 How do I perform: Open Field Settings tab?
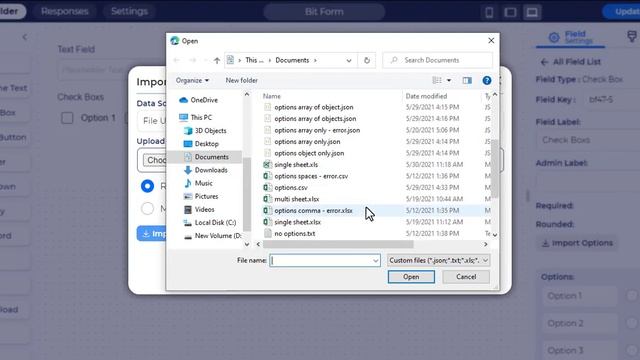571,37
